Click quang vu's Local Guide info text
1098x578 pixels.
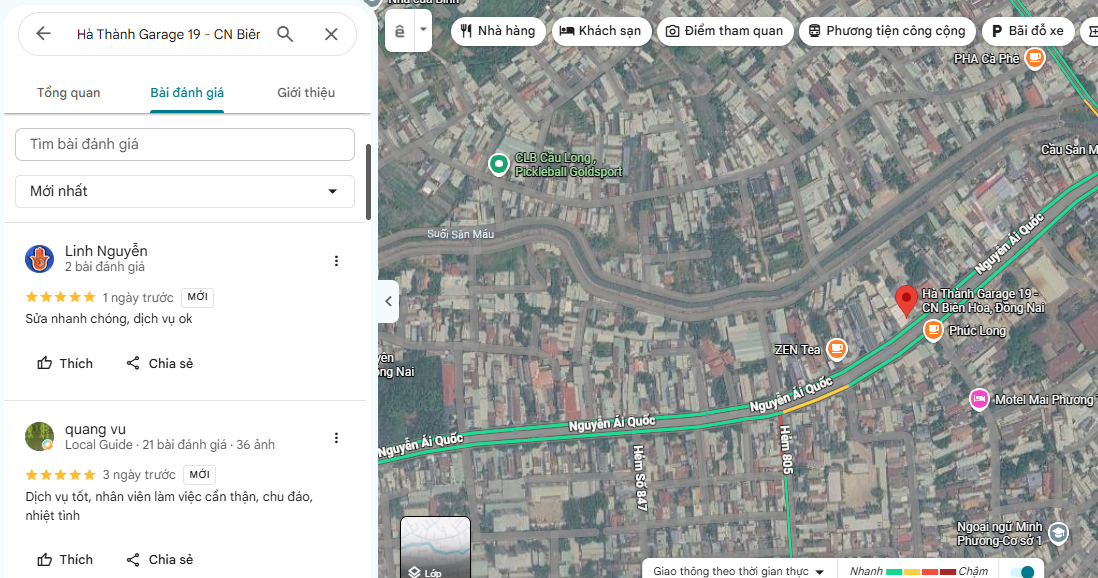(x=170, y=445)
